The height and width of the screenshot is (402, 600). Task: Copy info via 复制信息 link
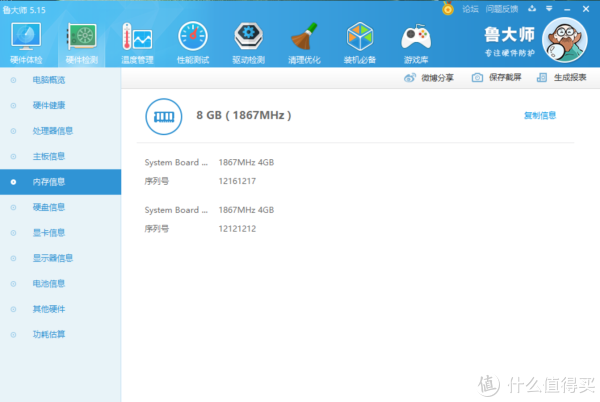pyautogui.click(x=540, y=116)
